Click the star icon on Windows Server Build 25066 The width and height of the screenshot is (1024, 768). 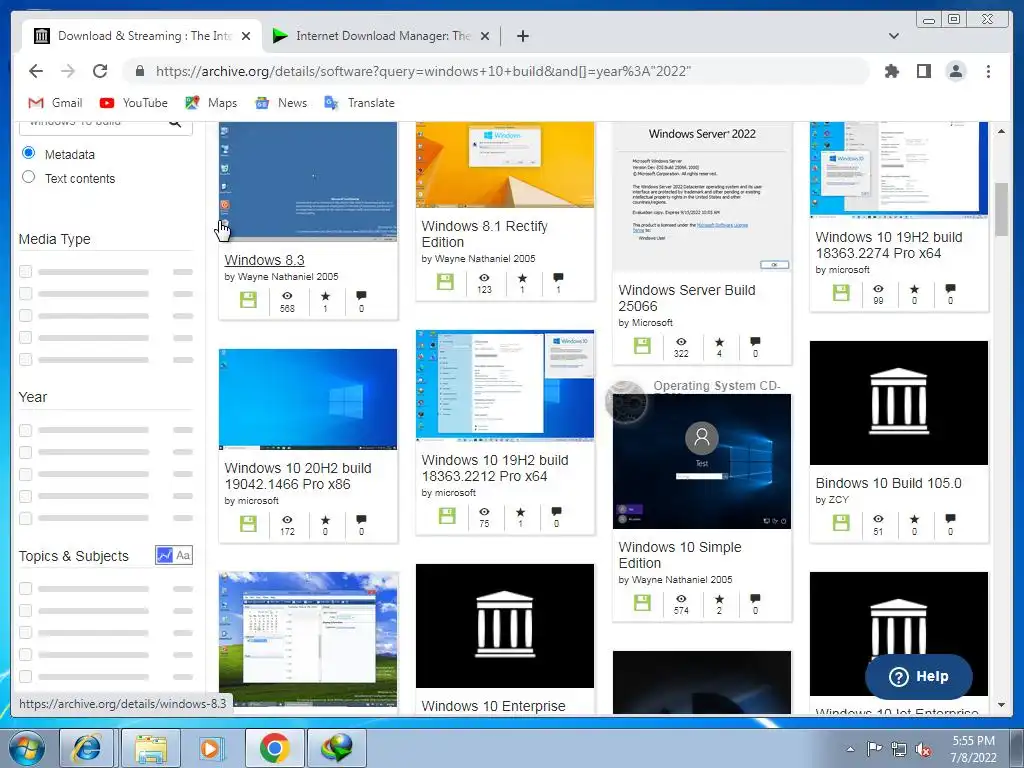pos(719,342)
